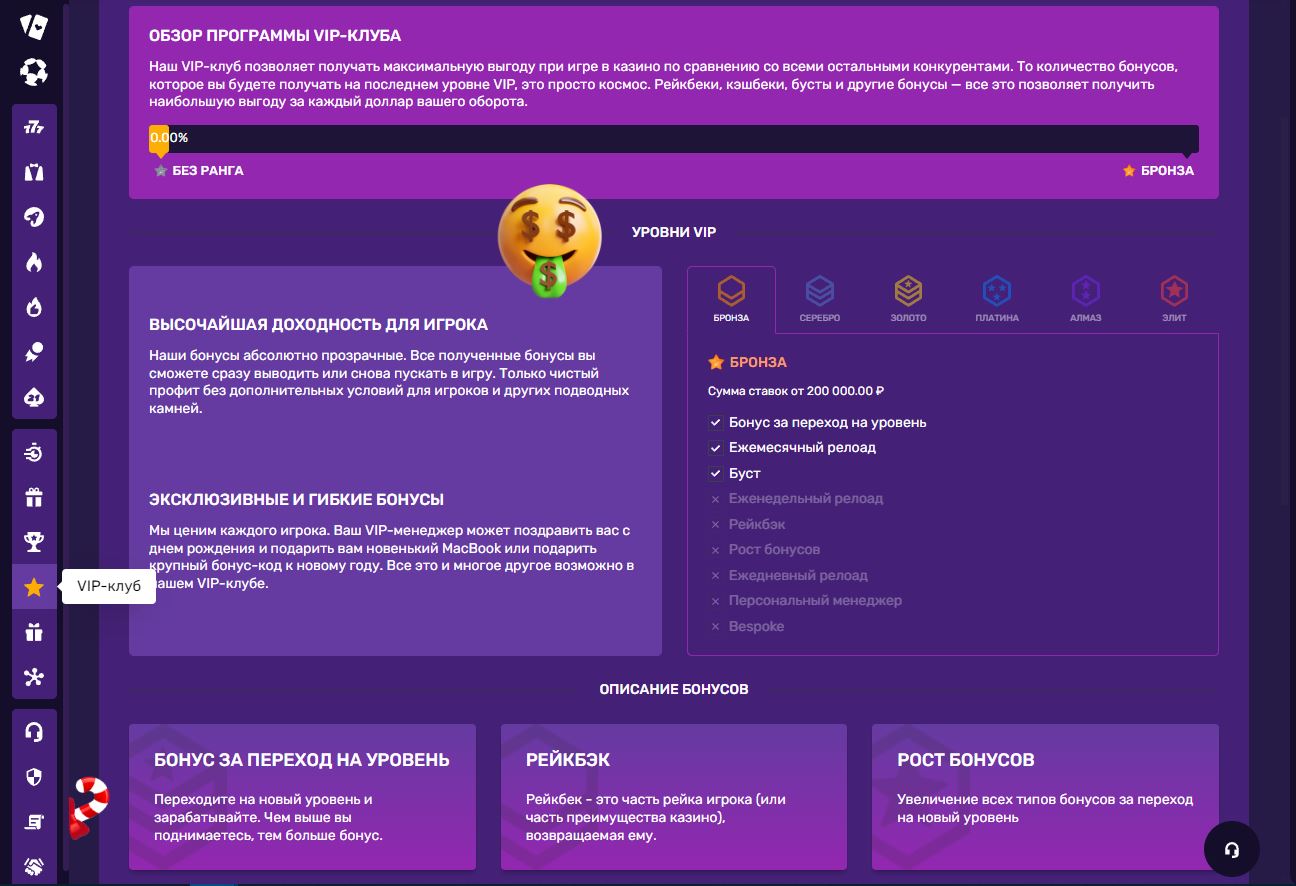Click the Бонус за переход на уровень checkbox
Screen dimensions: 1296x886
(x=715, y=422)
